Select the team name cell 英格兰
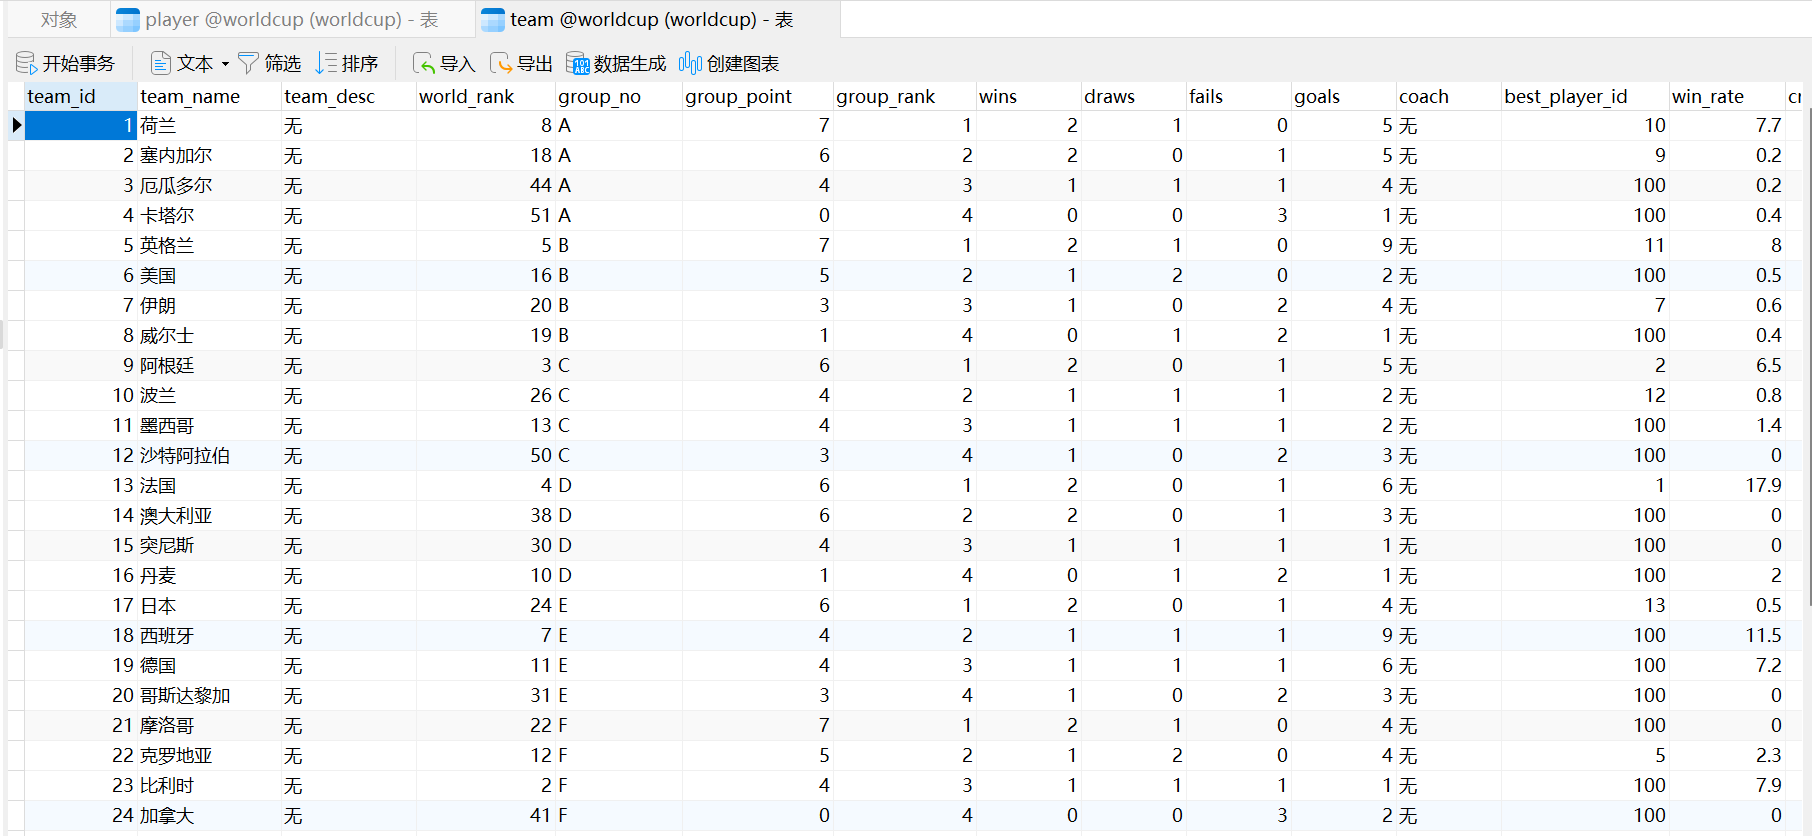The height and width of the screenshot is (836, 1812). pos(209,245)
